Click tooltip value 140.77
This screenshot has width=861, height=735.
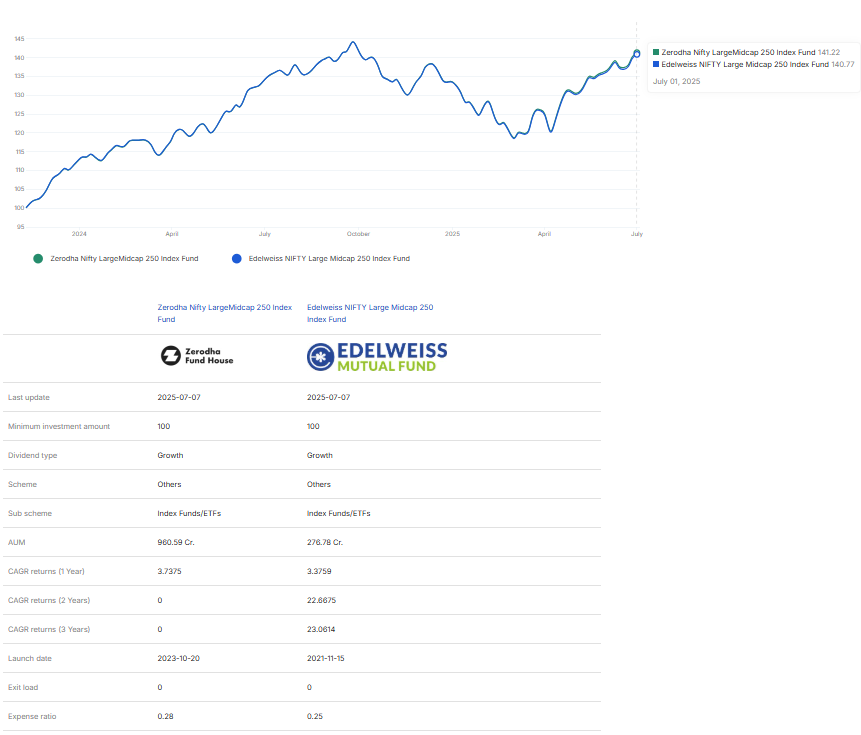[842, 64]
